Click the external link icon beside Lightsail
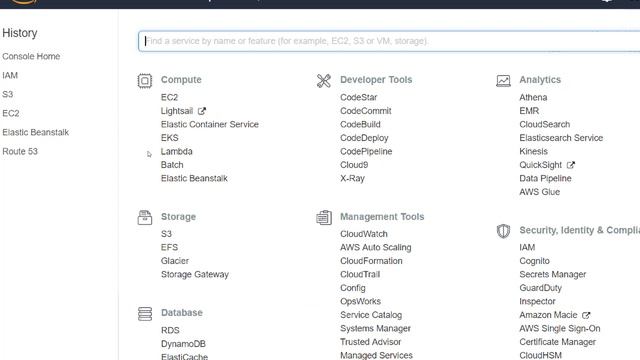Viewport: 640px width, 360px height. click(202, 111)
